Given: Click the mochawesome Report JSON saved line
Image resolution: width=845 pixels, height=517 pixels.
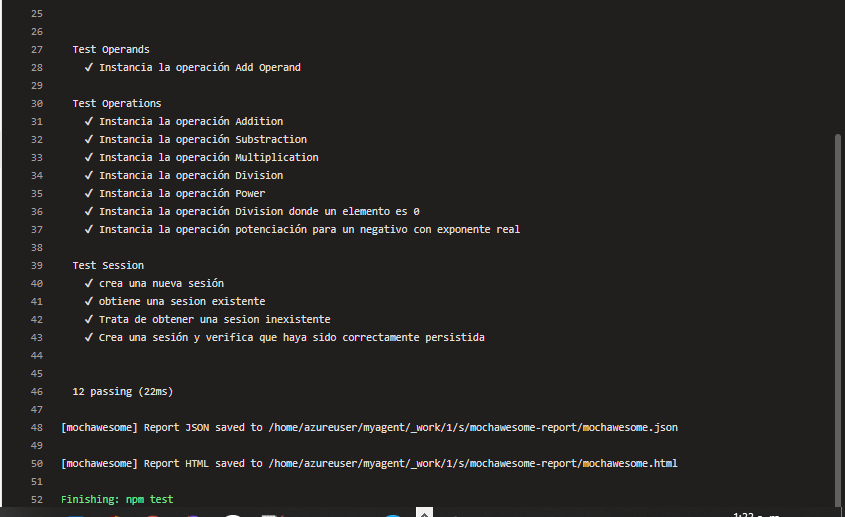Looking at the screenshot, I should [369, 428].
